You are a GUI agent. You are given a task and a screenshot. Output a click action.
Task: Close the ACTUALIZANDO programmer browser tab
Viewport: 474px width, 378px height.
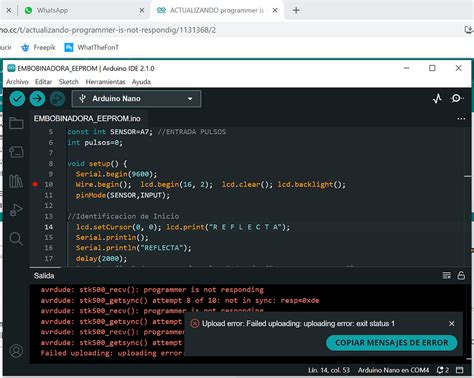pyautogui.click(x=275, y=10)
